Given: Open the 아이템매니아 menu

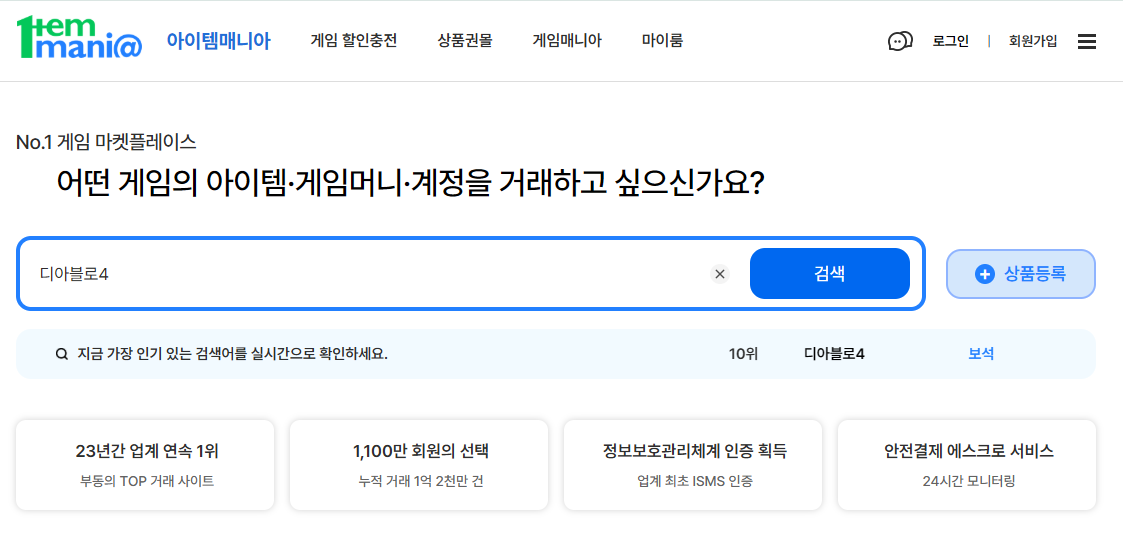Looking at the screenshot, I should 218,42.
